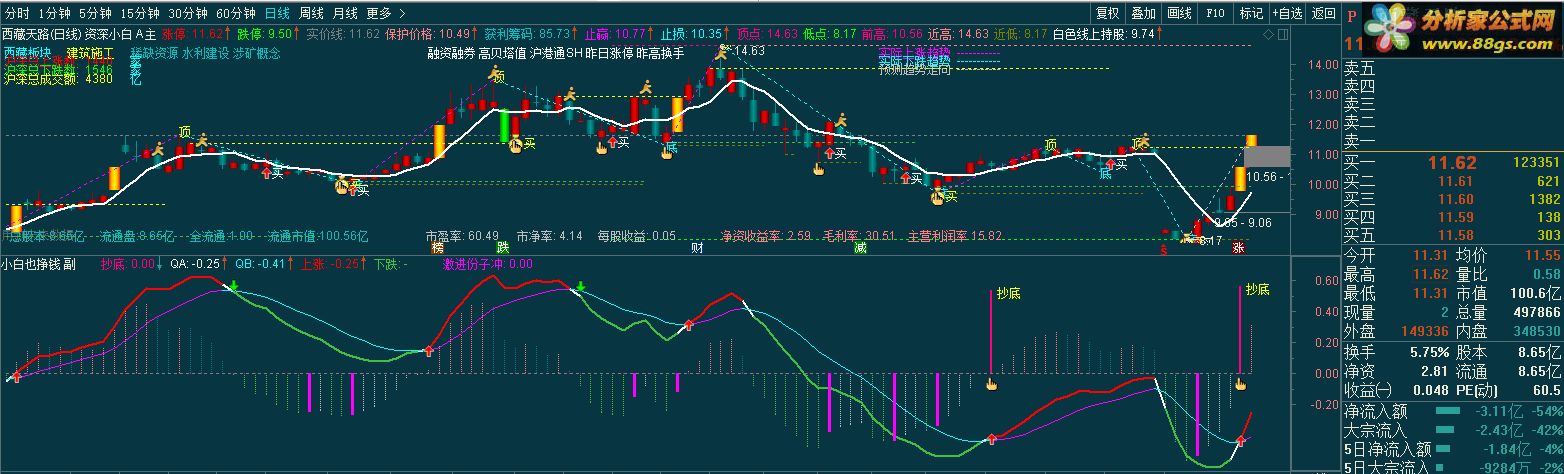
Task: Click the 减 marker on the time axis
Action: [x=860, y=247]
